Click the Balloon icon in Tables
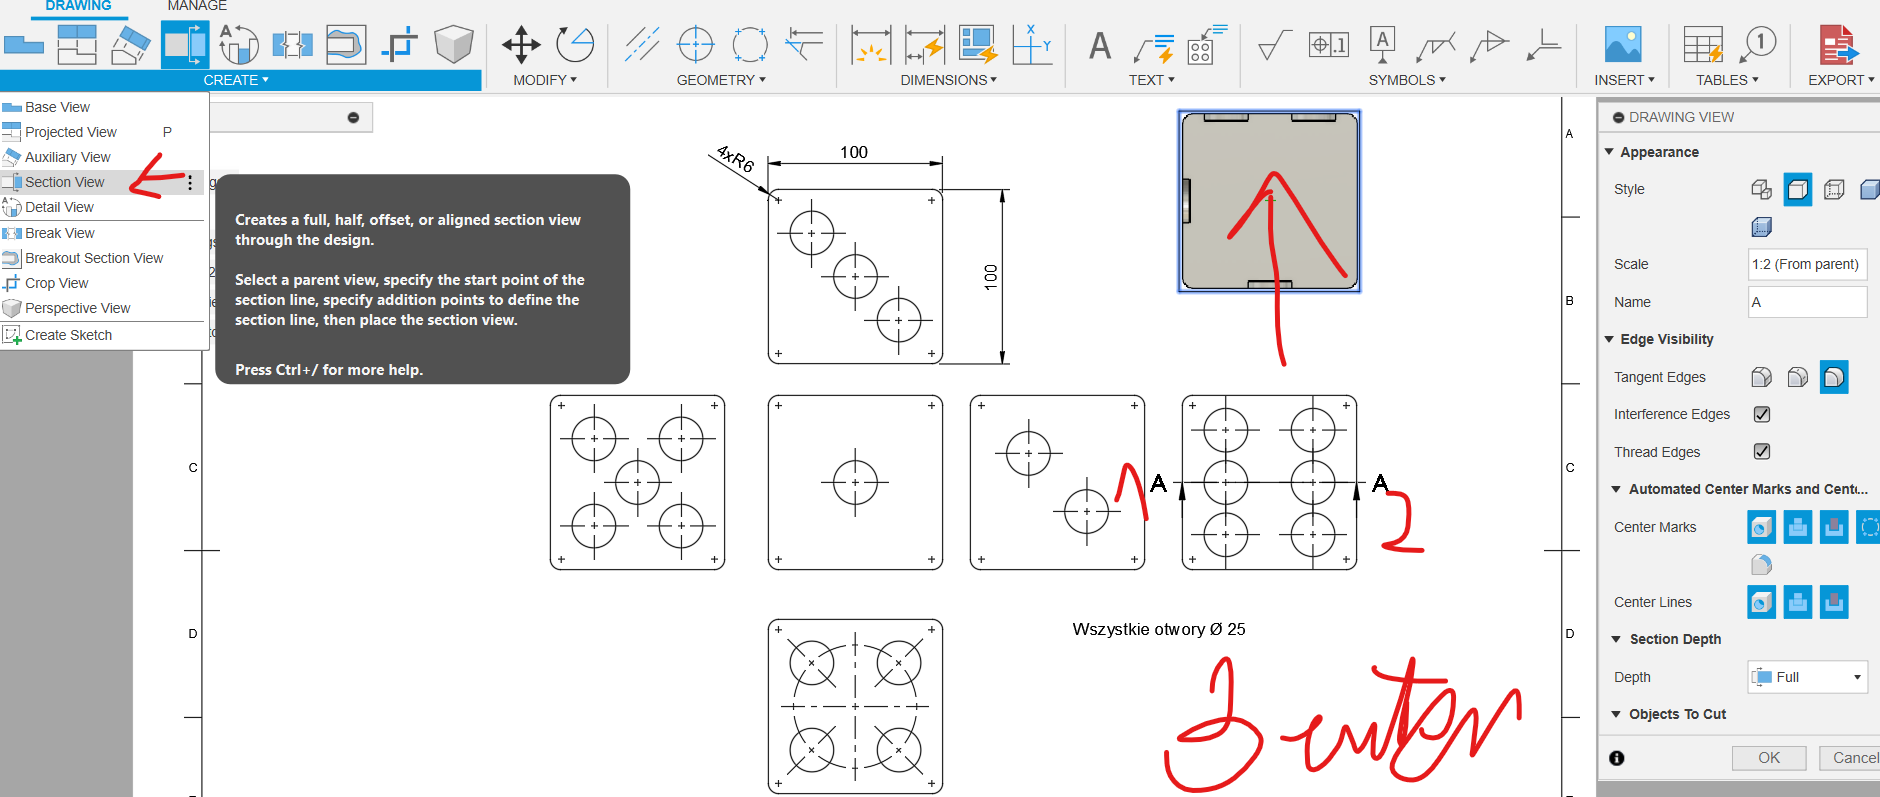1880x797 pixels. [x=1758, y=44]
